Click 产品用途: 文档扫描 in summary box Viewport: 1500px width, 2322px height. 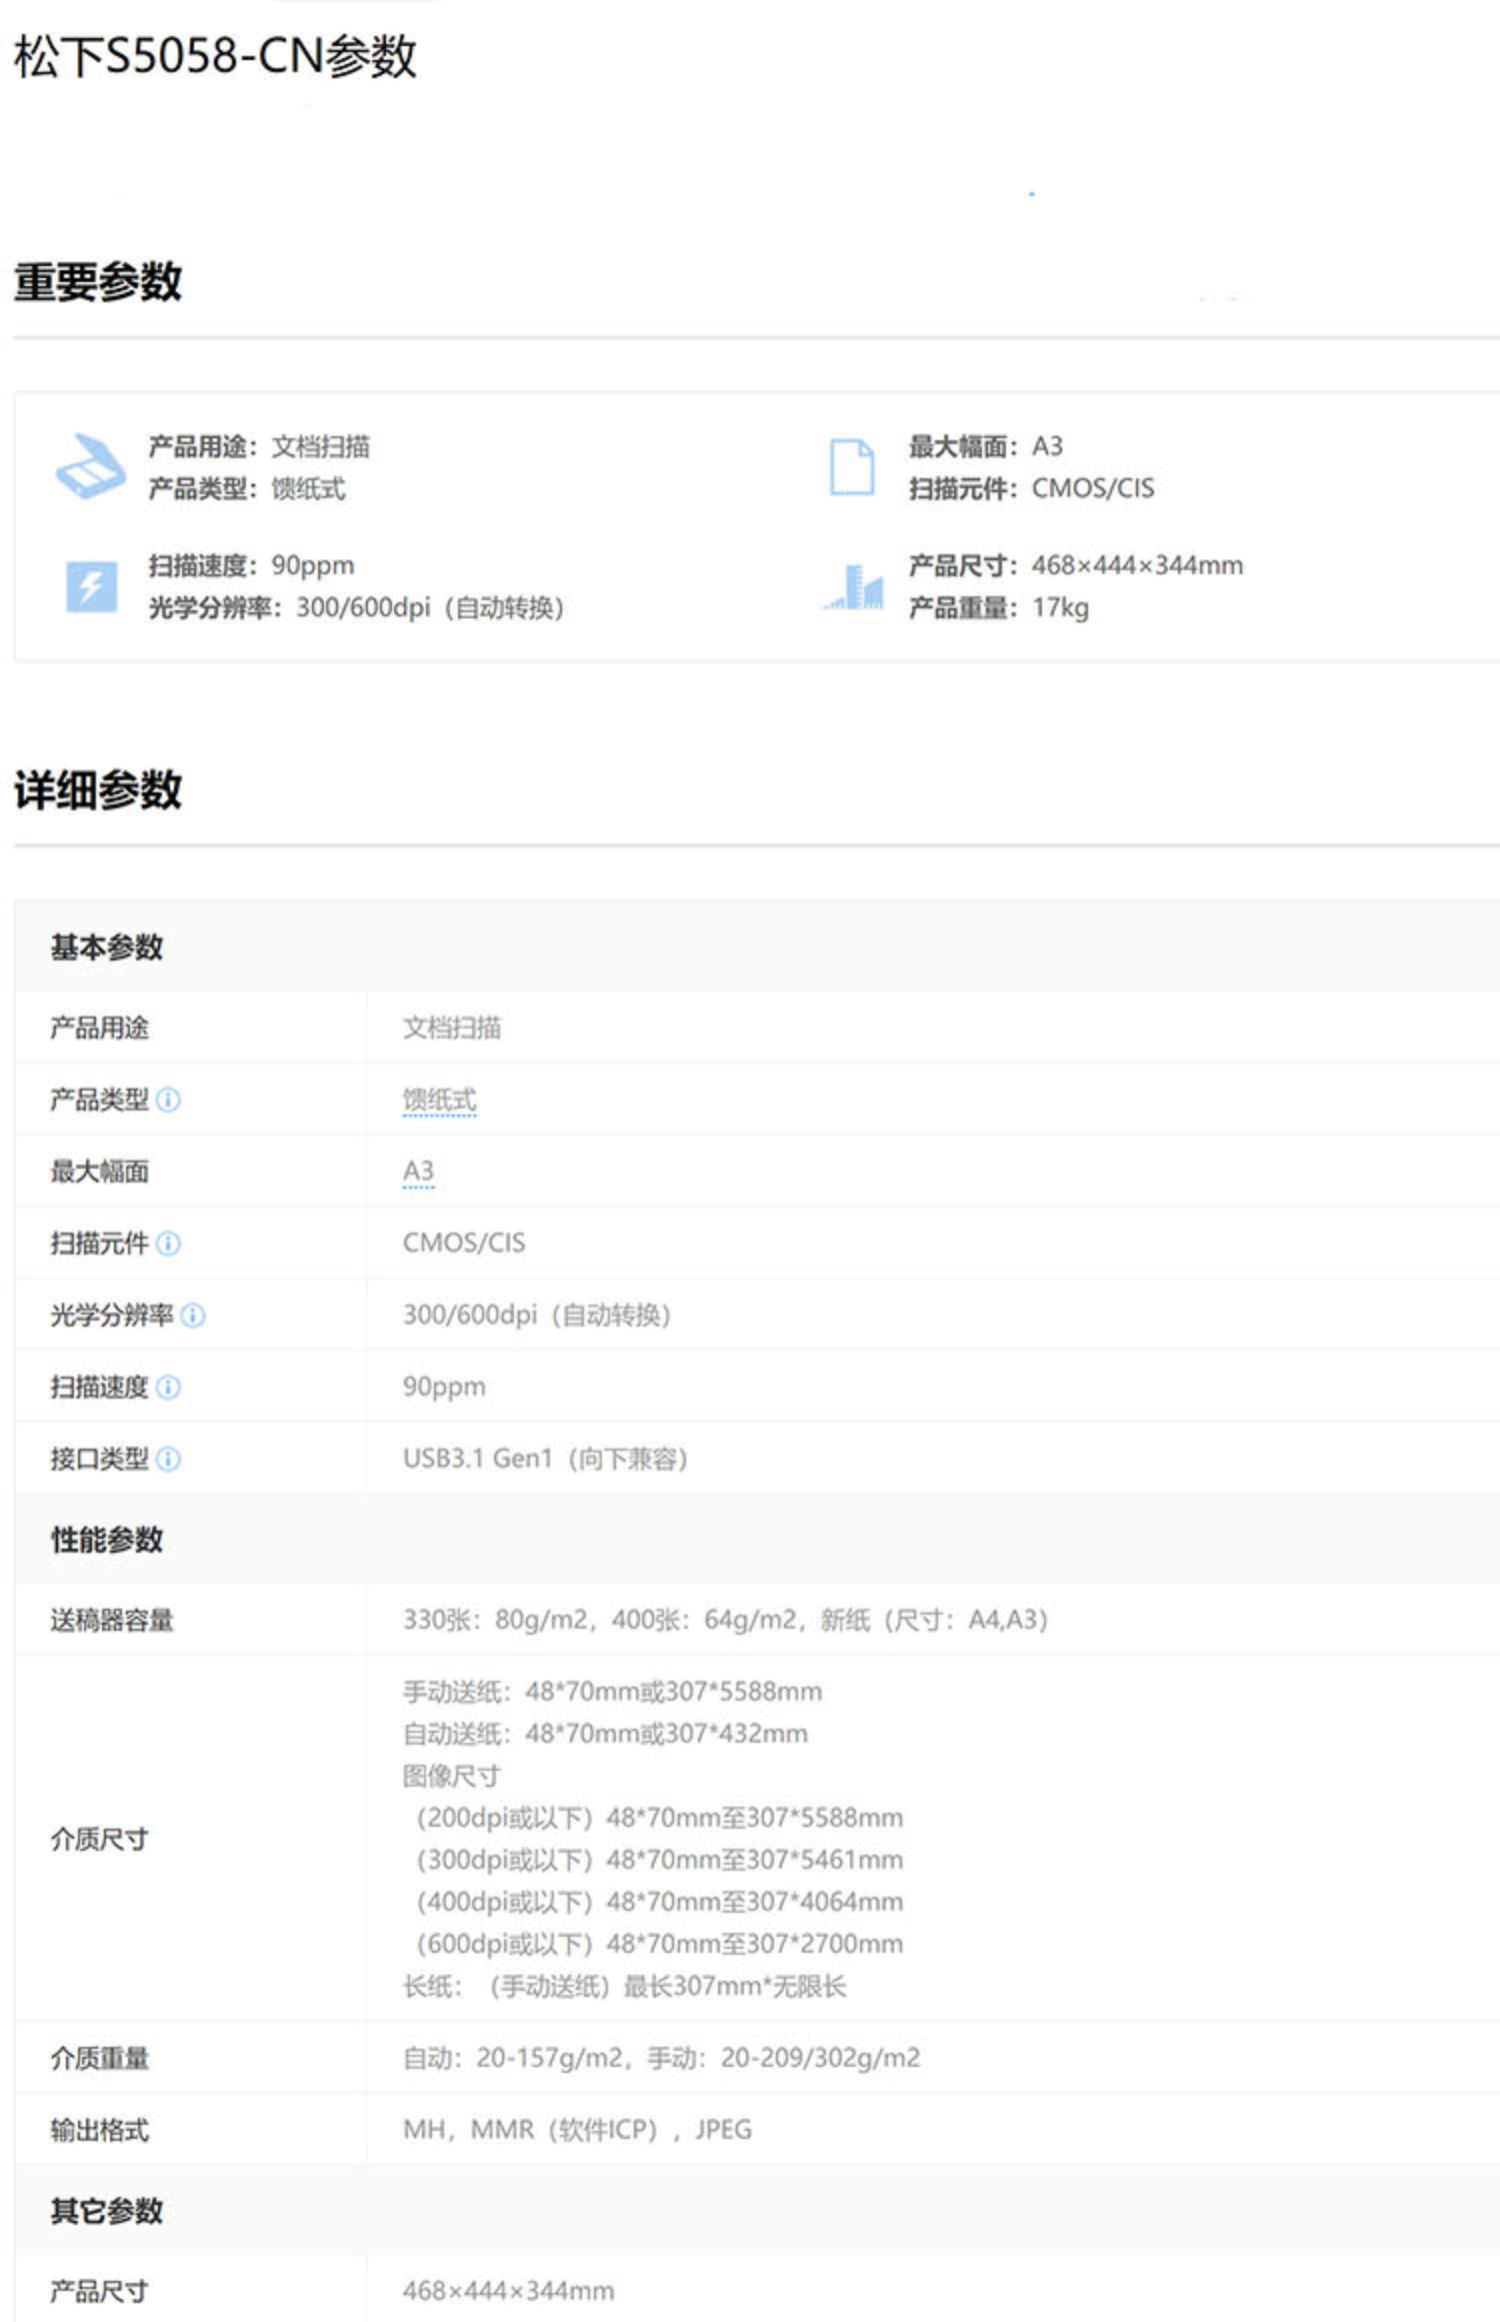(259, 446)
